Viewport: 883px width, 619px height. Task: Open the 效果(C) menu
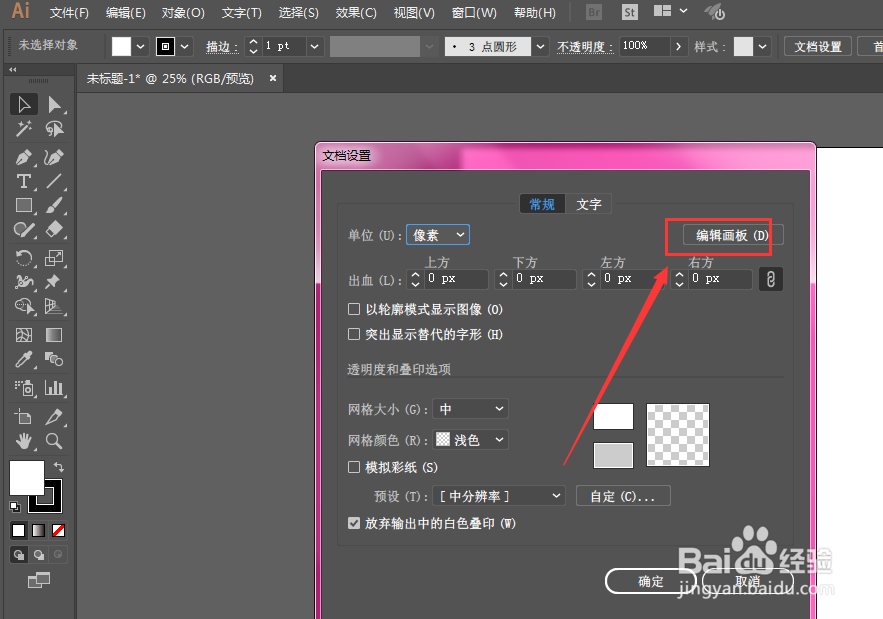[x=356, y=12]
